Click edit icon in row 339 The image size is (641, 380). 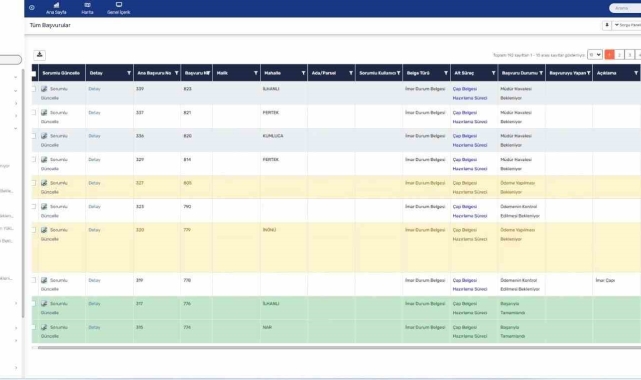[44, 89]
